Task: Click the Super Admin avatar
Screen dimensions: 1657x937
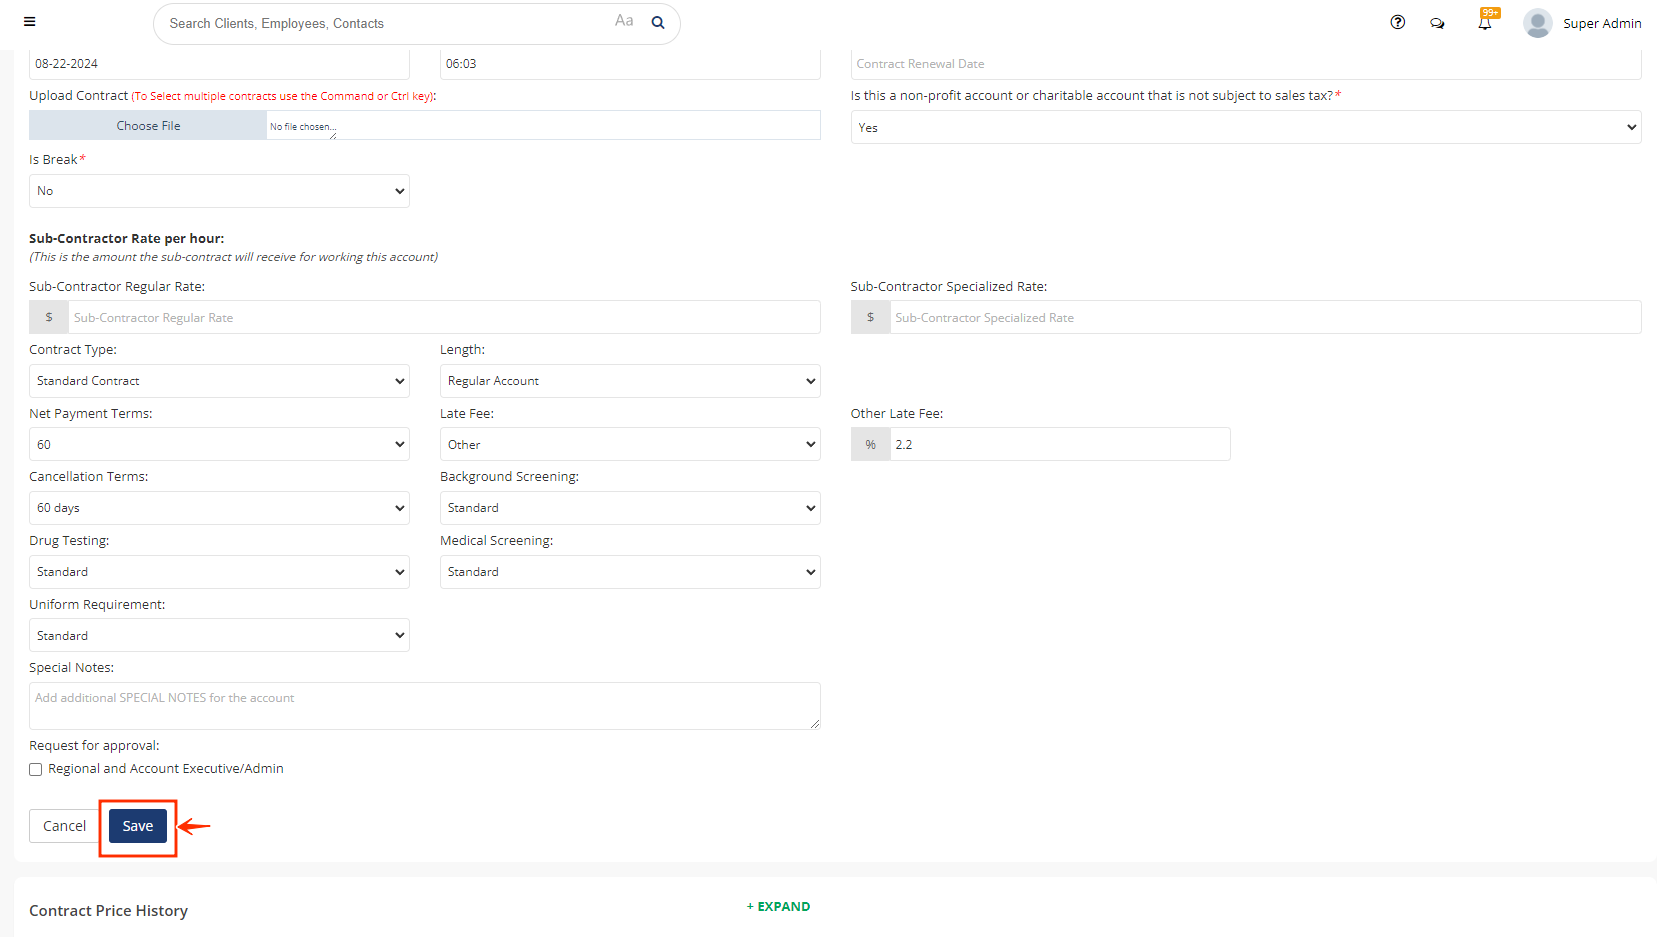Action: pos(1537,23)
